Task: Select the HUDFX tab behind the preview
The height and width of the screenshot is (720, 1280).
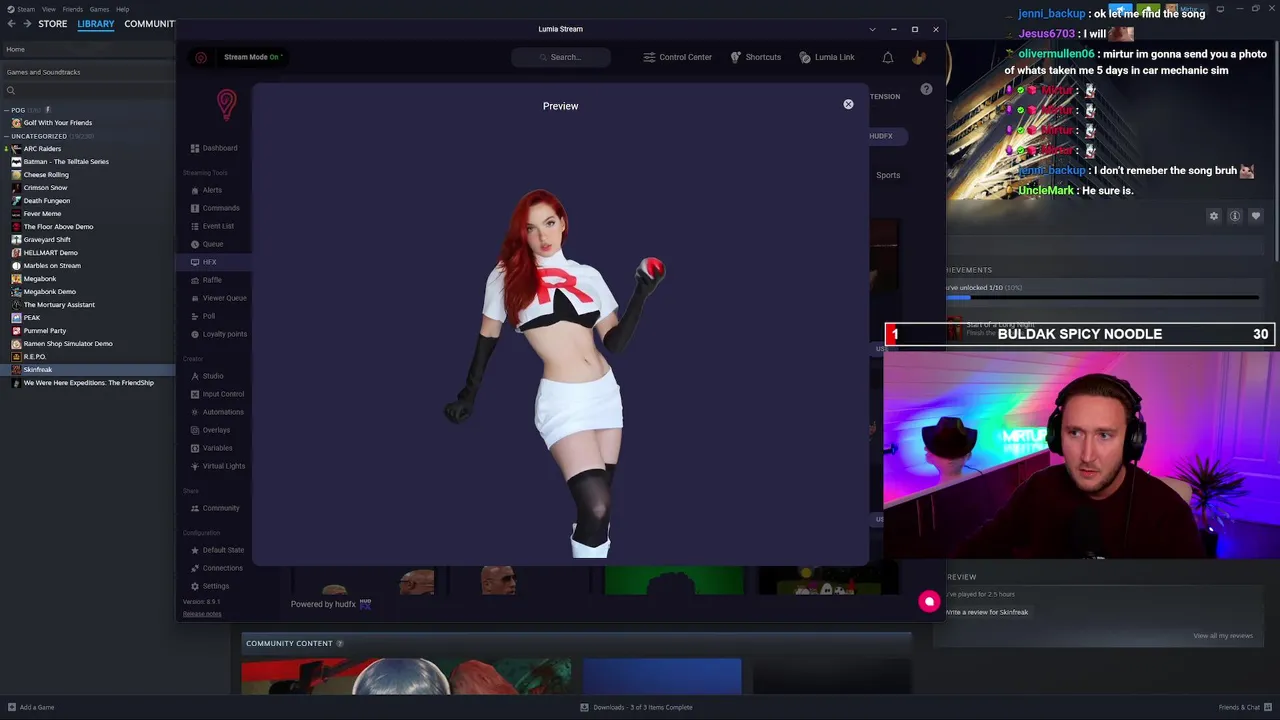Action: [x=880, y=136]
